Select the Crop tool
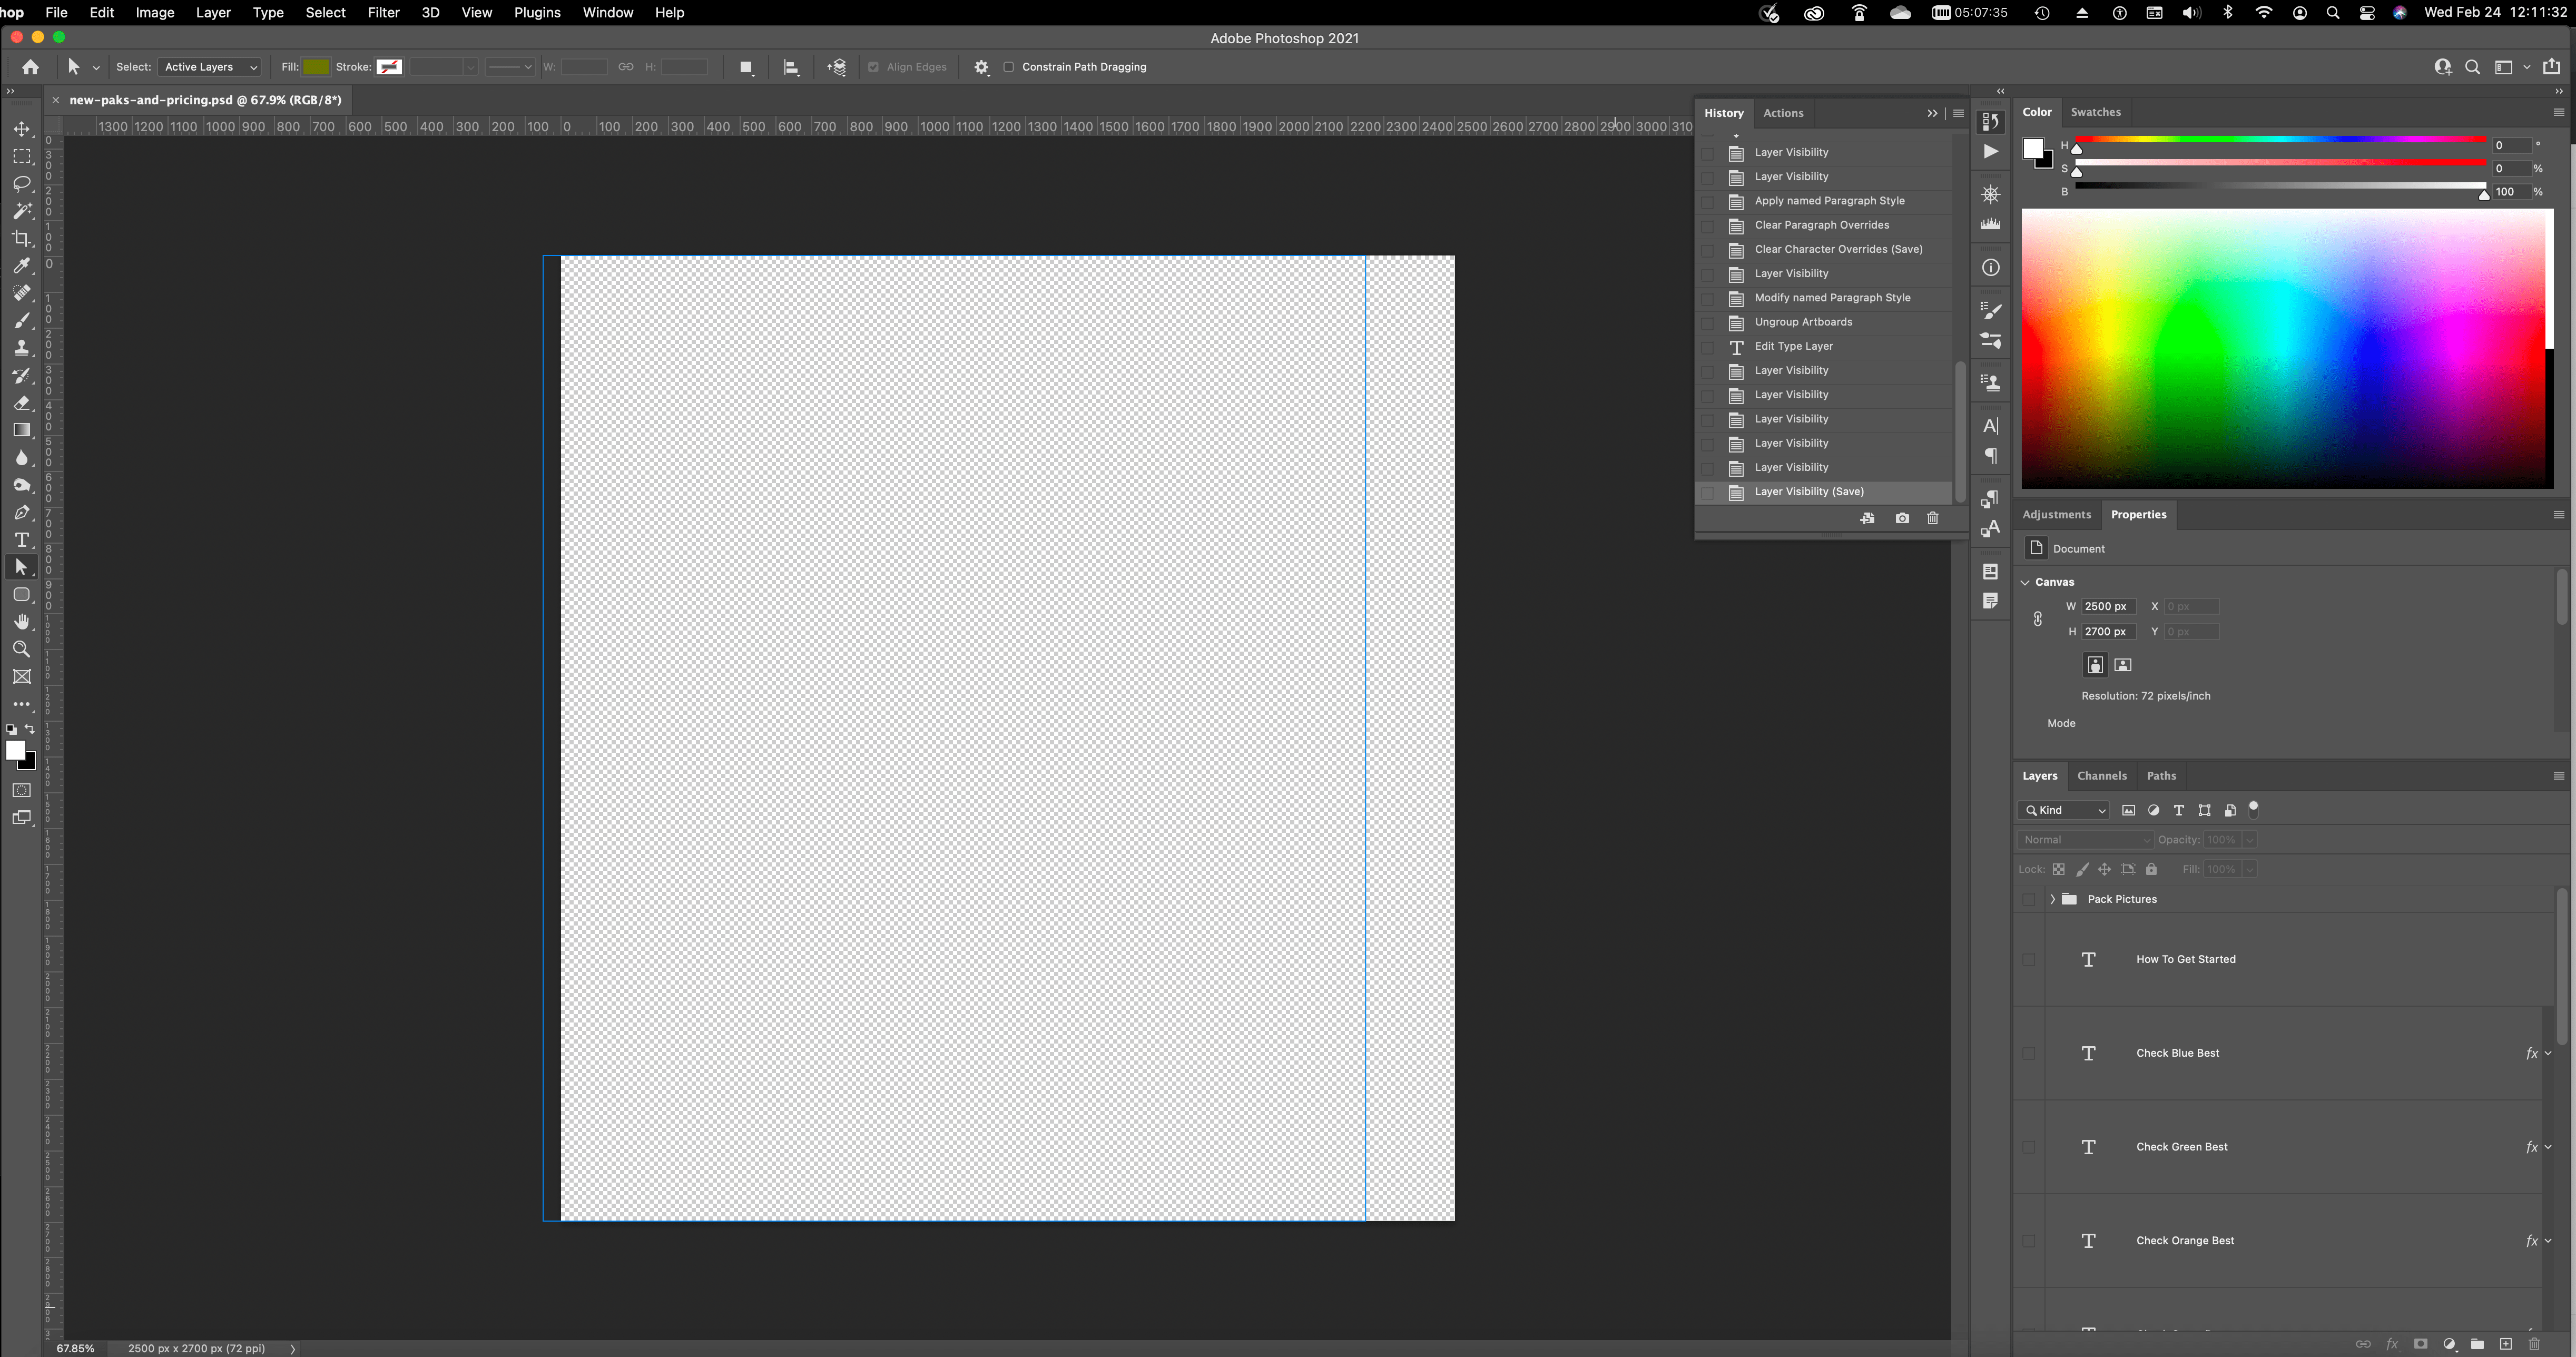 22,239
